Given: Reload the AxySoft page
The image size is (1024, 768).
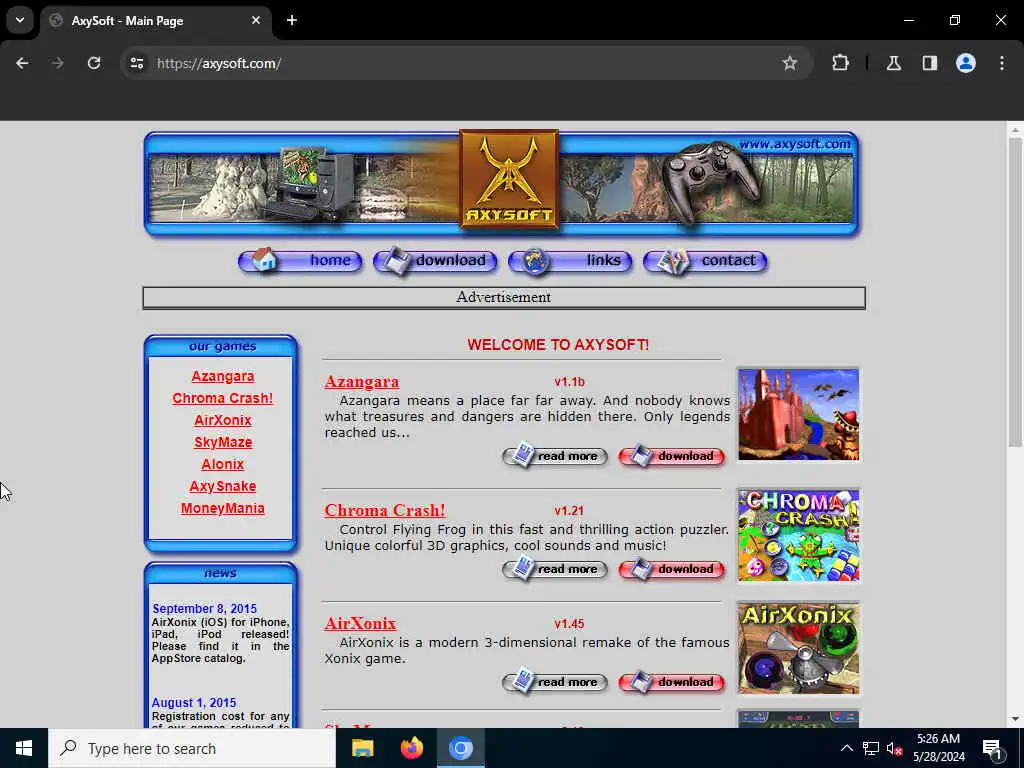Looking at the screenshot, I should (x=94, y=63).
